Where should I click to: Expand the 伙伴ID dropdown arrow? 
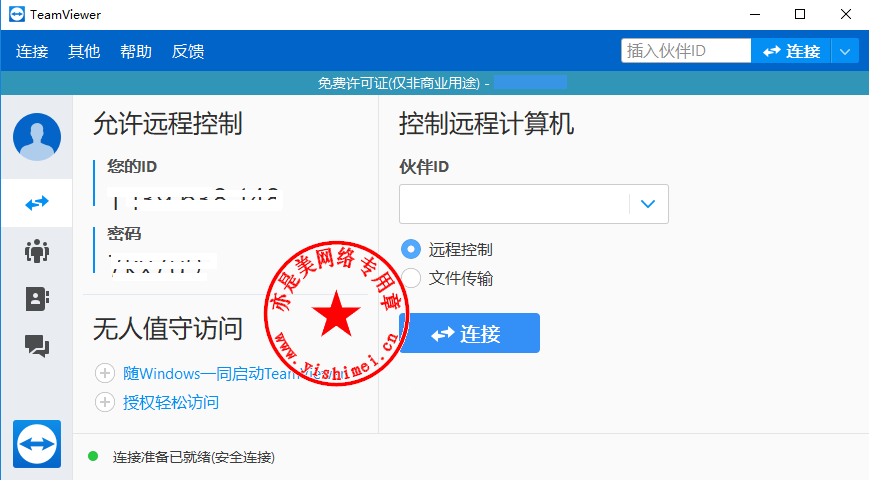coord(648,204)
